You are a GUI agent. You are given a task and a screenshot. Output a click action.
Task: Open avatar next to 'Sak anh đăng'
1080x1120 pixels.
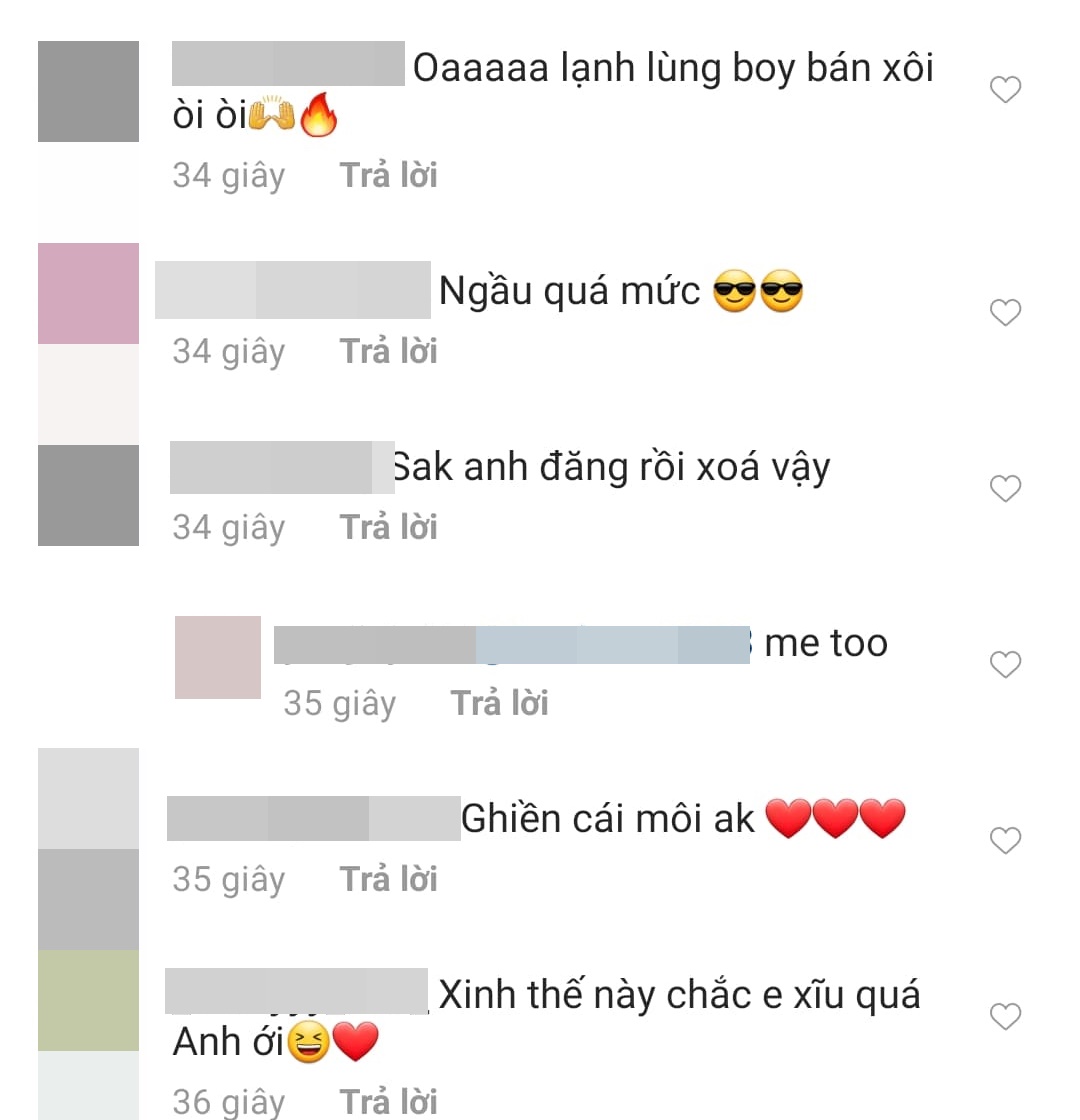click(x=89, y=496)
